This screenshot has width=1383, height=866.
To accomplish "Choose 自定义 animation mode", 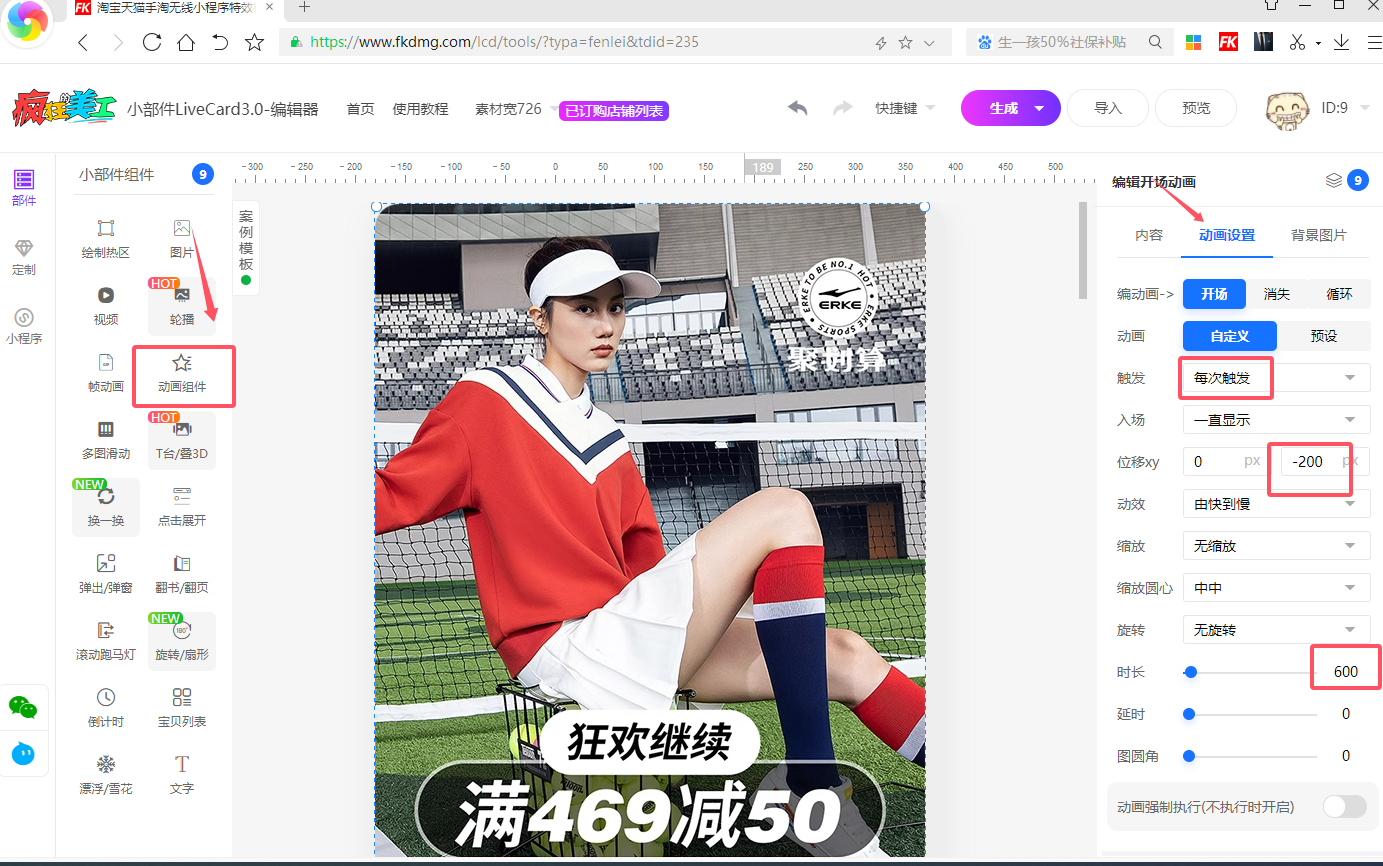I will tap(1230, 336).
